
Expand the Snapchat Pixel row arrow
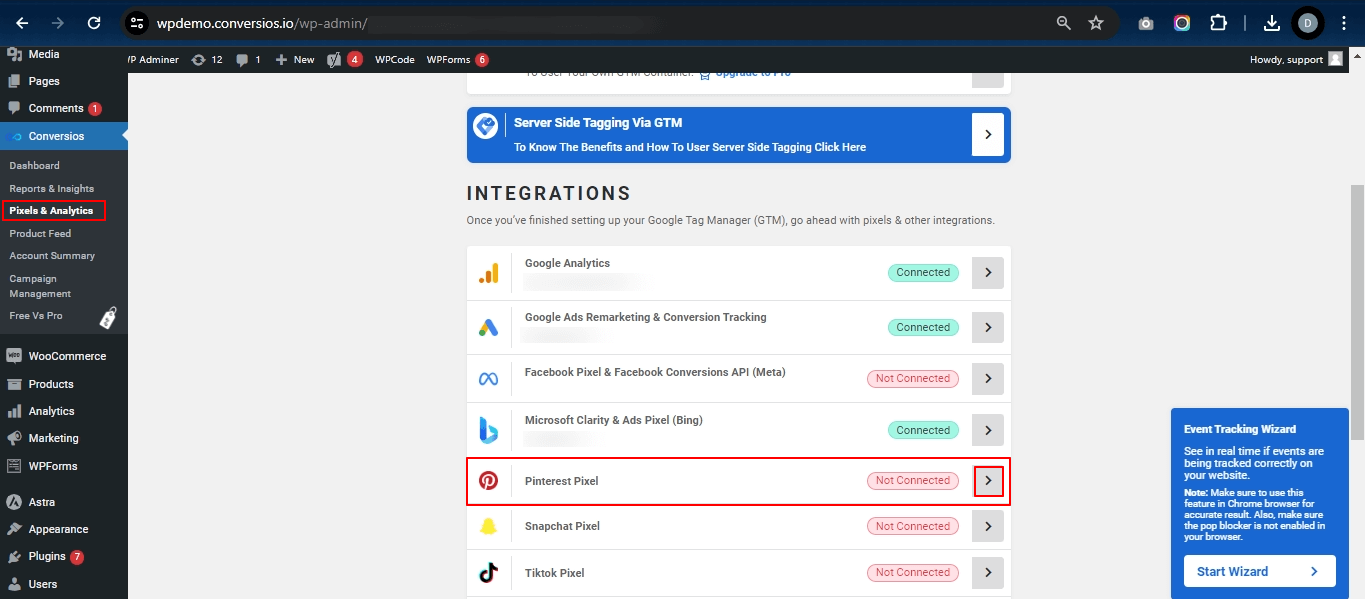click(x=988, y=526)
